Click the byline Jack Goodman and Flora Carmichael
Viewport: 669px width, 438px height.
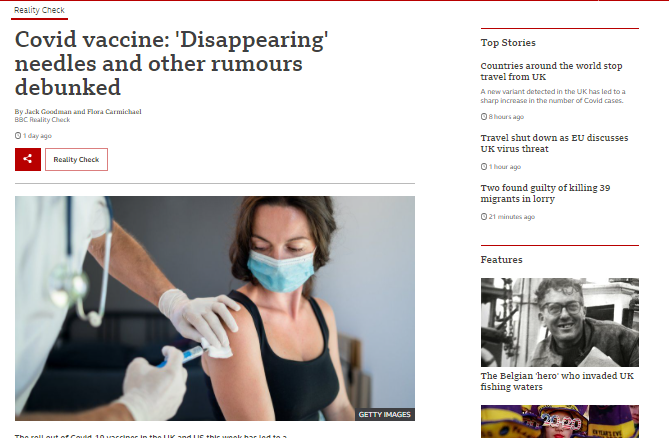pos(78,111)
